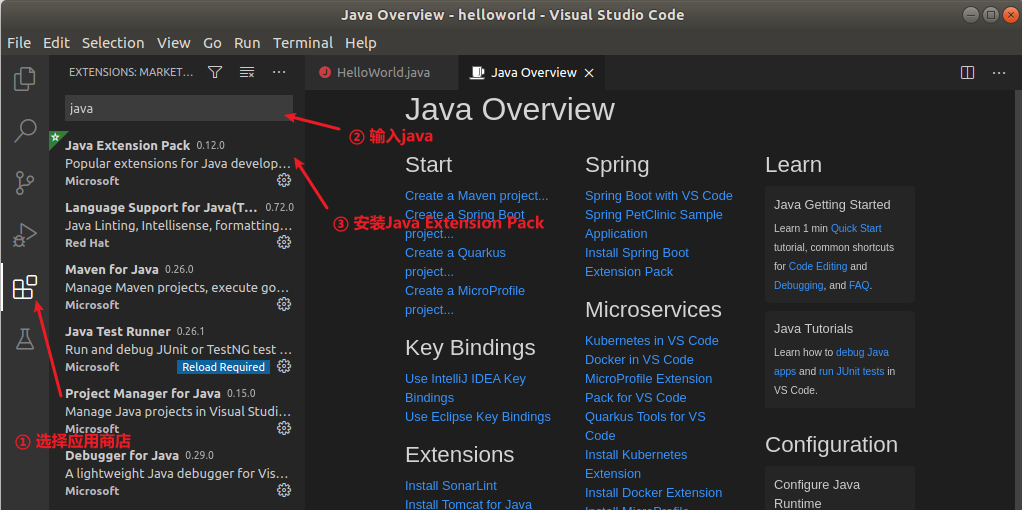Open editor more actions ellipsis
The height and width of the screenshot is (510, 1022).
tap(999, 73)
